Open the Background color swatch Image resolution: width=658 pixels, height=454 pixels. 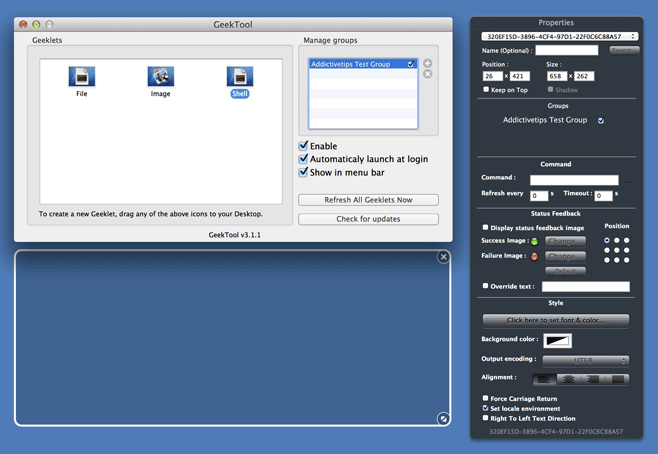pos(557,340)
